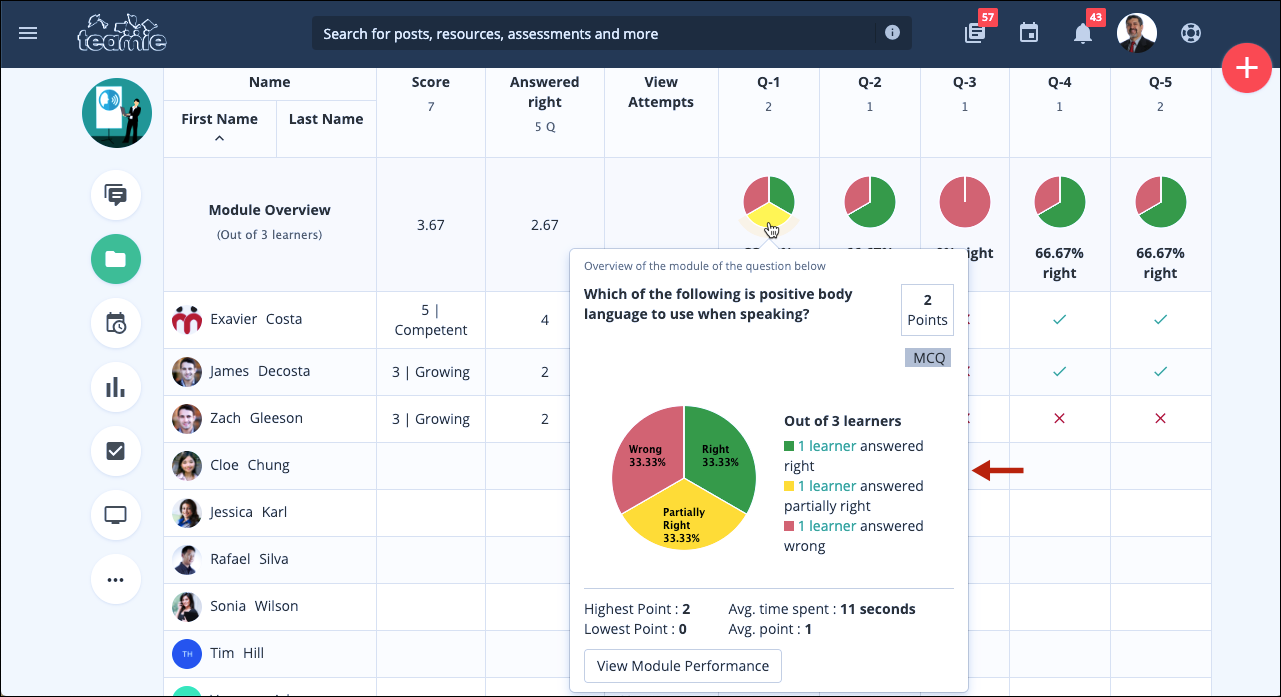The width and height of the screenshot is (1281, 697).
Task: Open the newsfeed icon with 57 badge
Action: 975,33
